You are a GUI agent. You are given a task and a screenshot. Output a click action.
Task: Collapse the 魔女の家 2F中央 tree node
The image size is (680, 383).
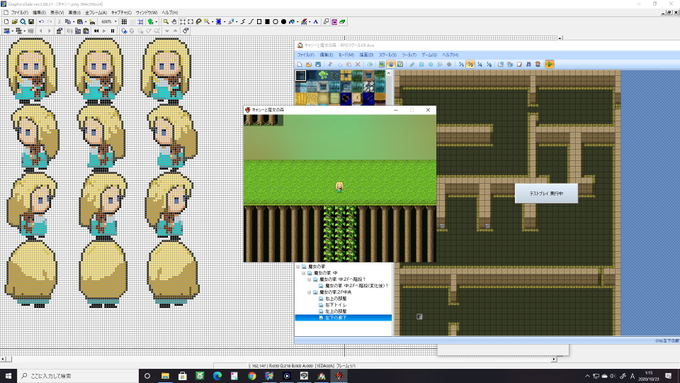[309, 292]
